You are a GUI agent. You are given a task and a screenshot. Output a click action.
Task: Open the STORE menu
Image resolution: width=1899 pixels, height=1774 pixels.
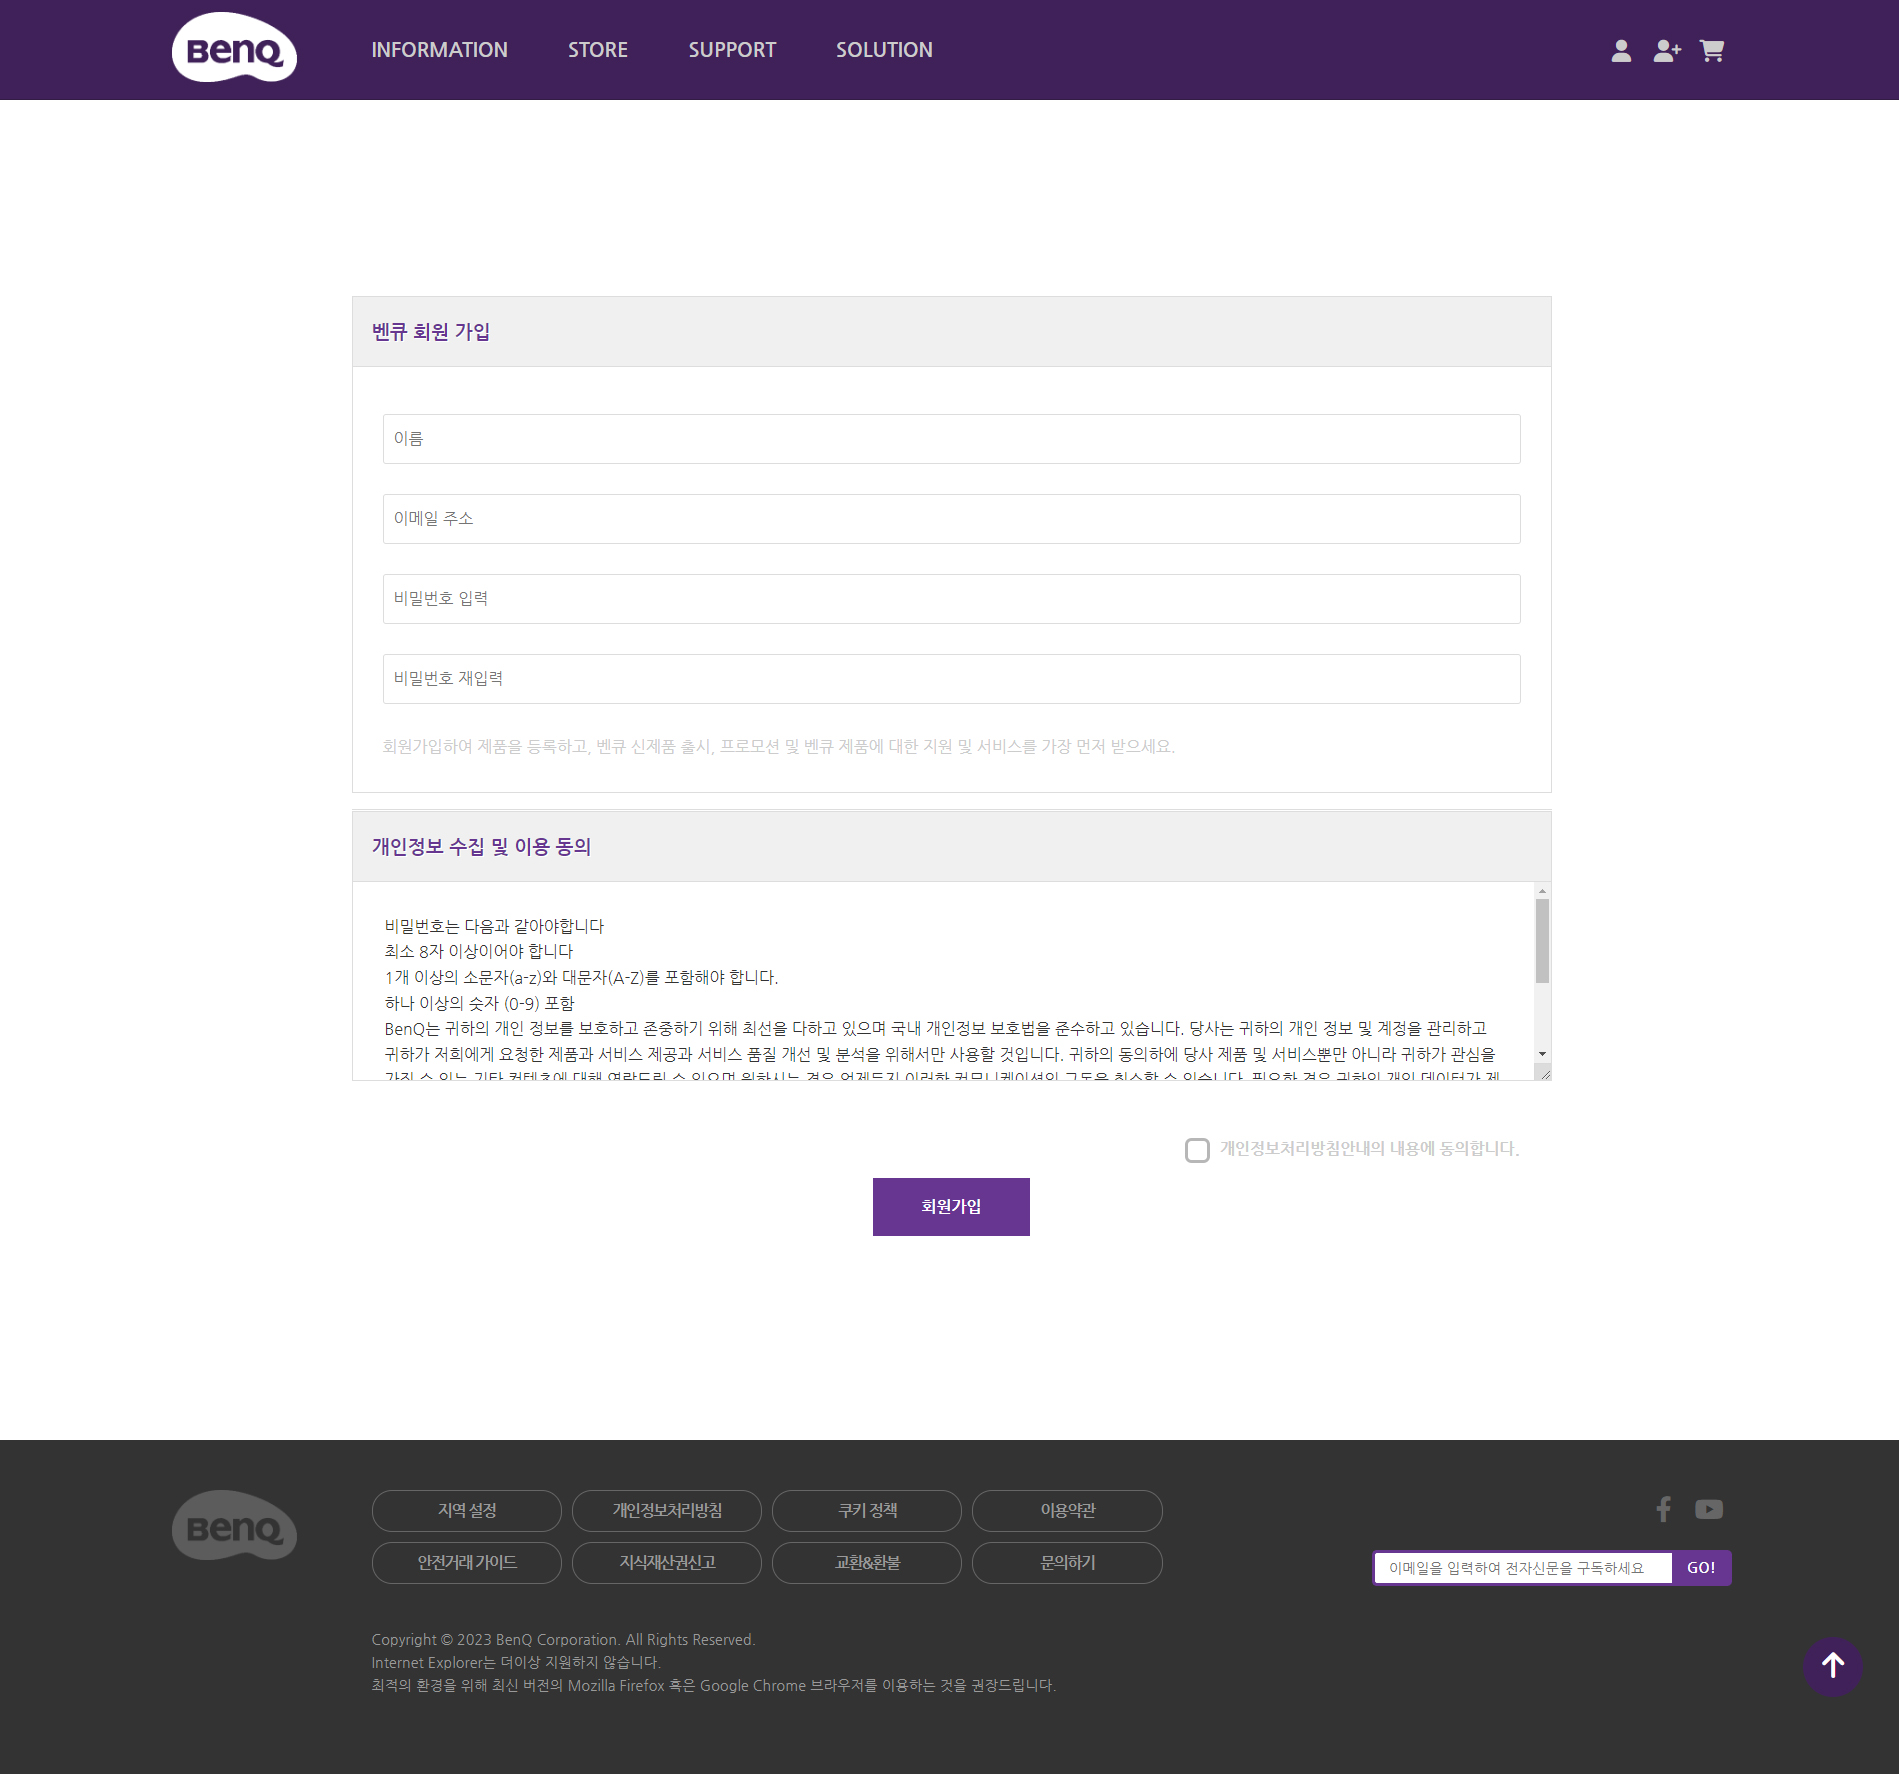[598, 50]
